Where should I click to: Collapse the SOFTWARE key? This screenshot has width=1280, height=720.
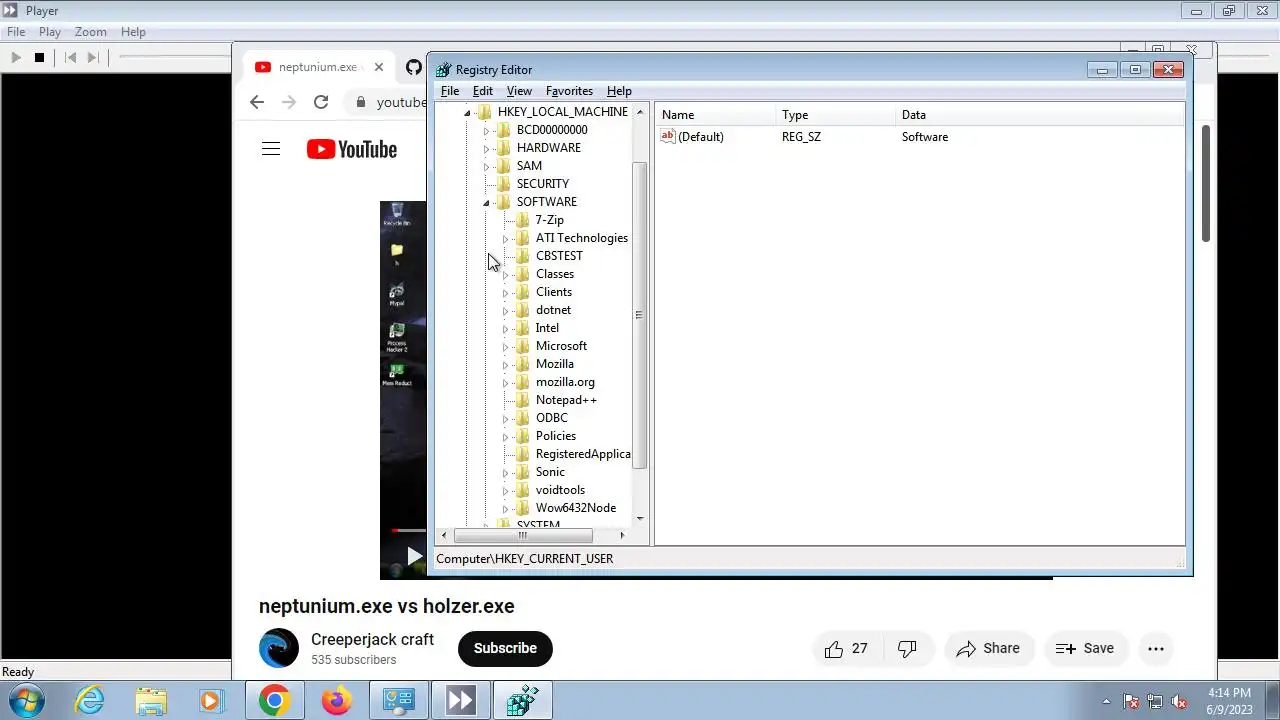(x=486, y=202)
